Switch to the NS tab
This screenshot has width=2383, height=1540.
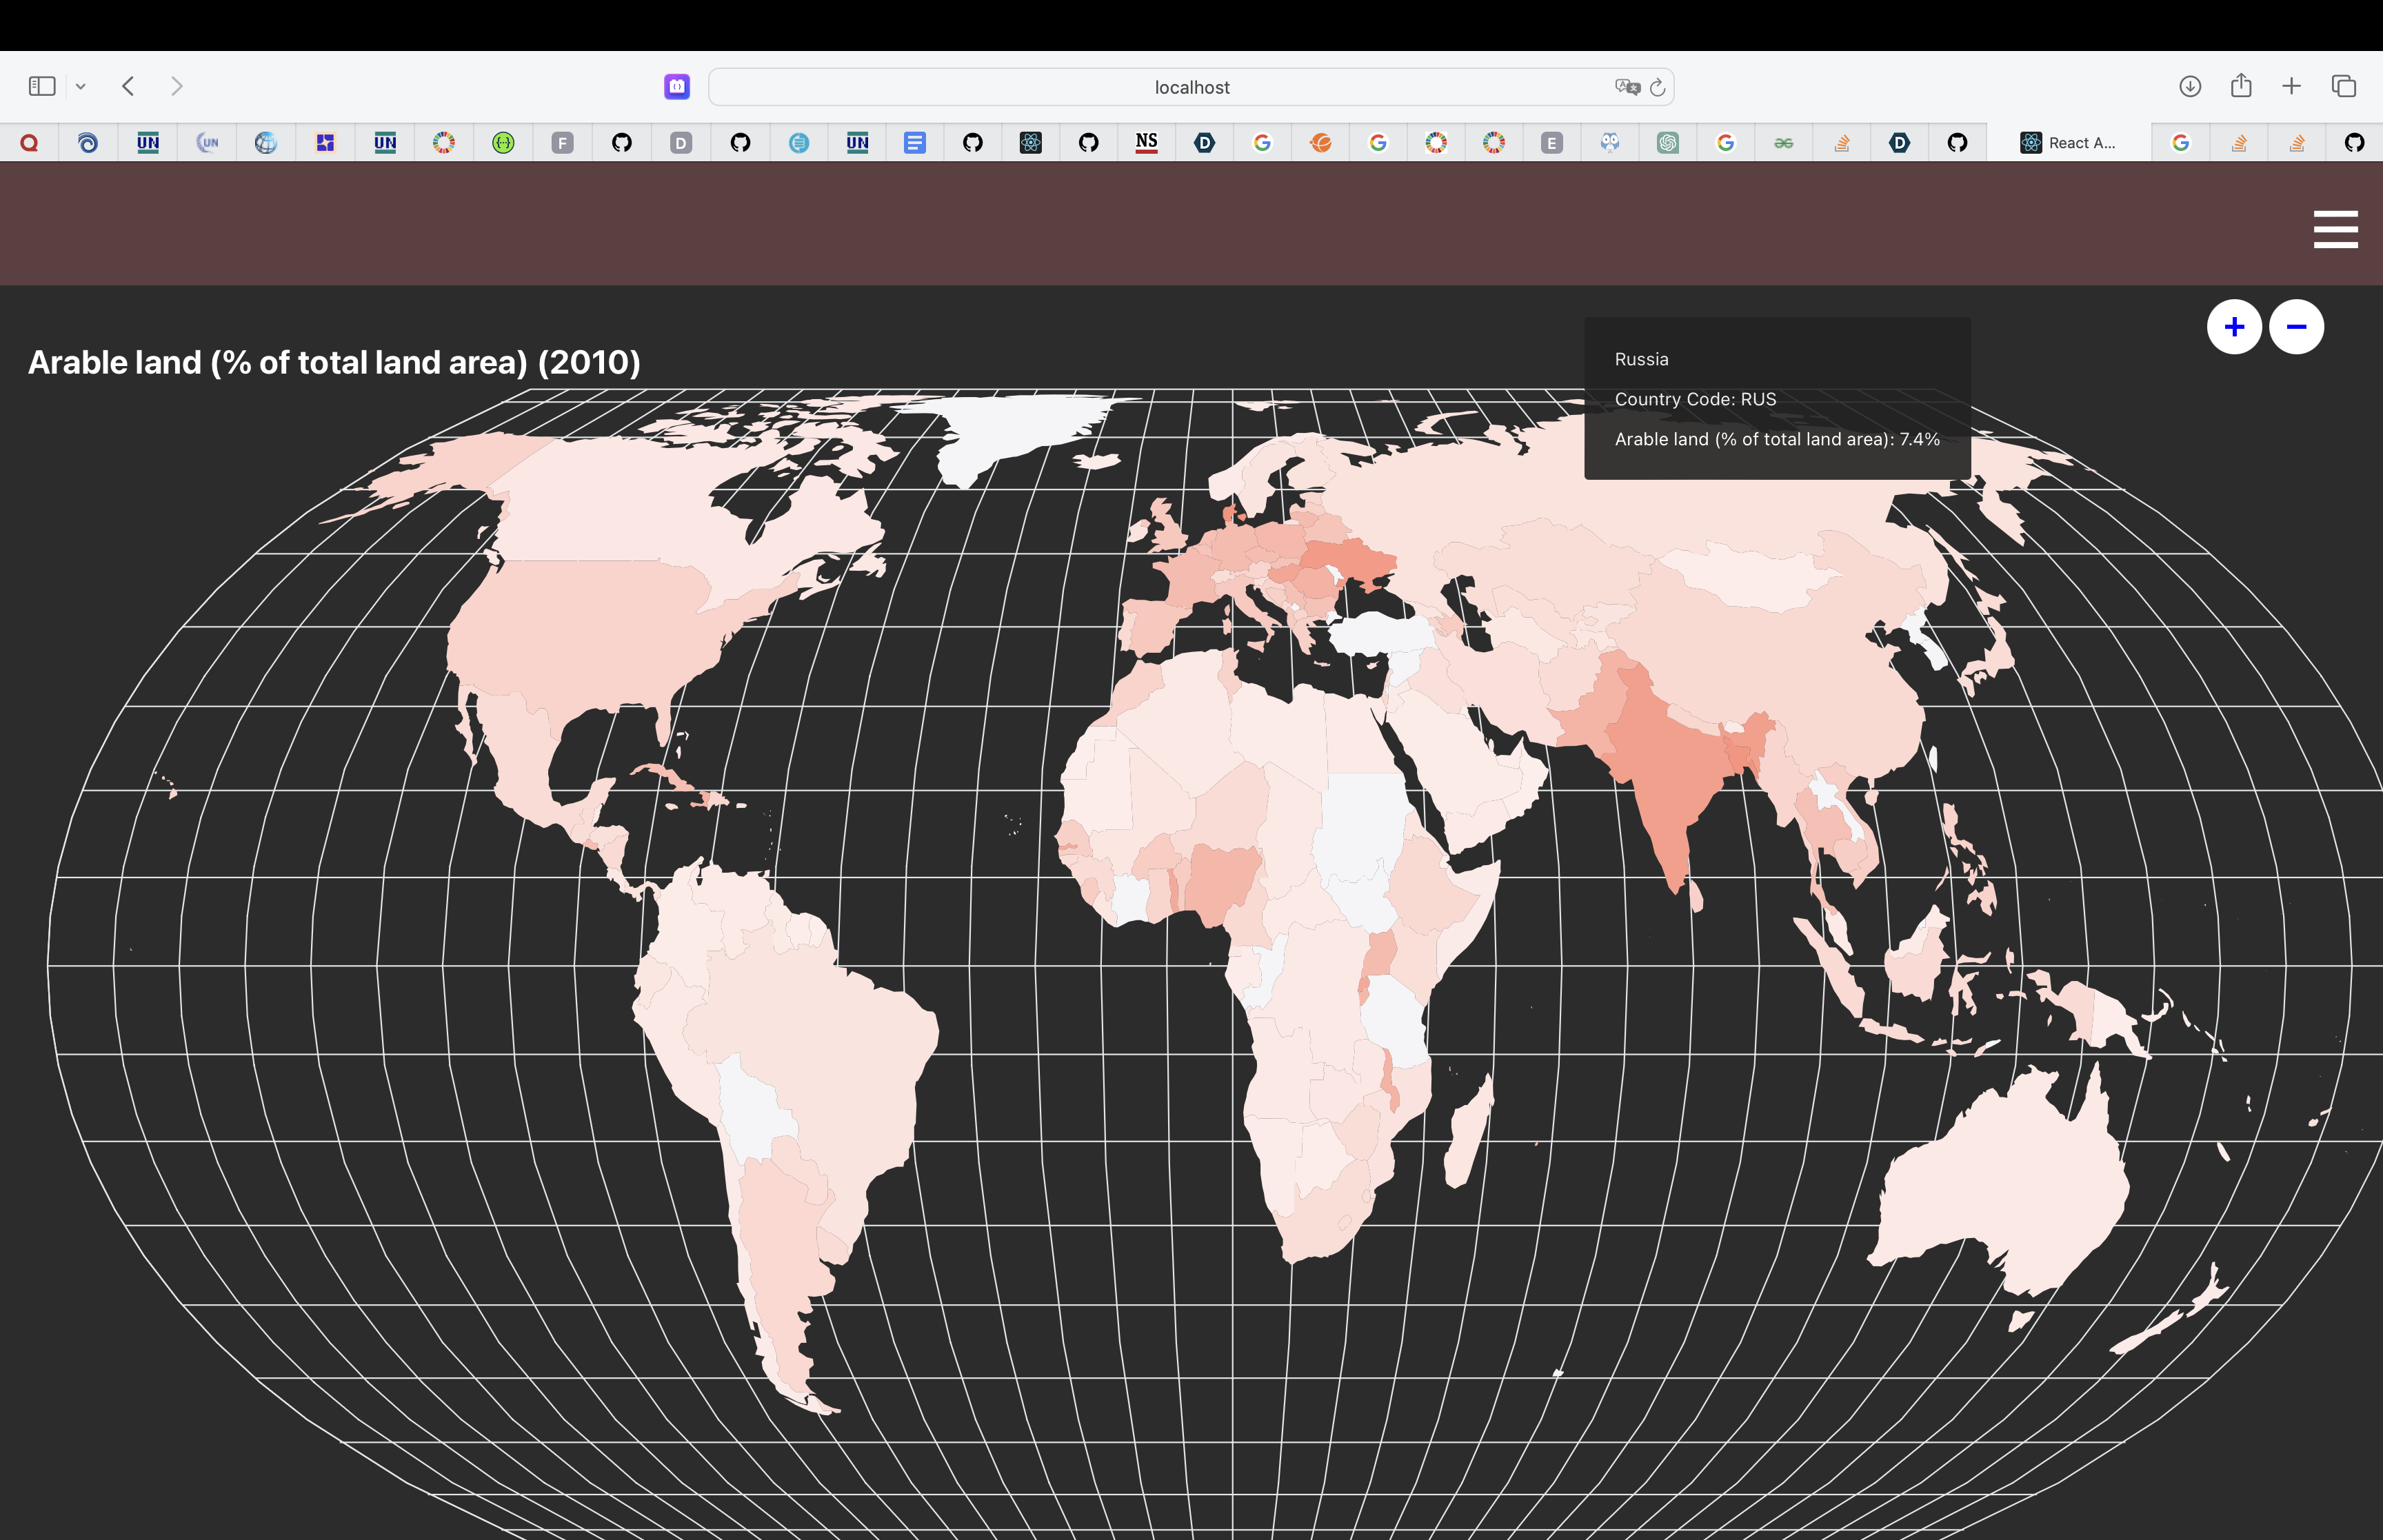tap(1146, 143)
